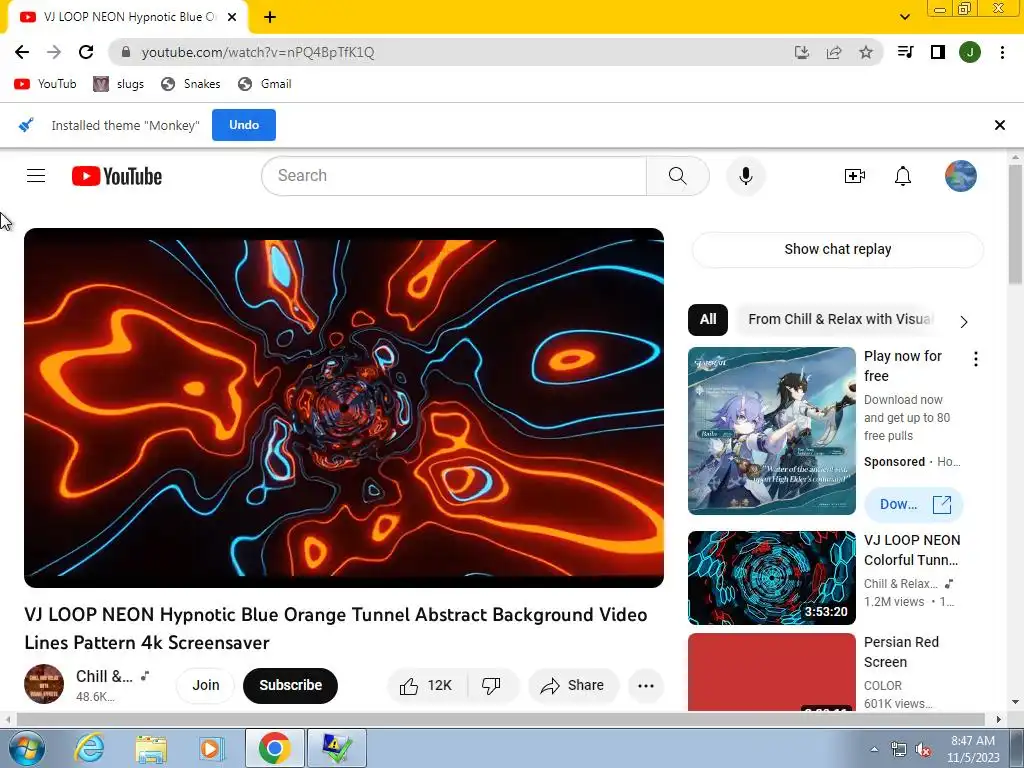Click the magnifying glass search button
This screenshot has height=768, width=1024.
677,176
